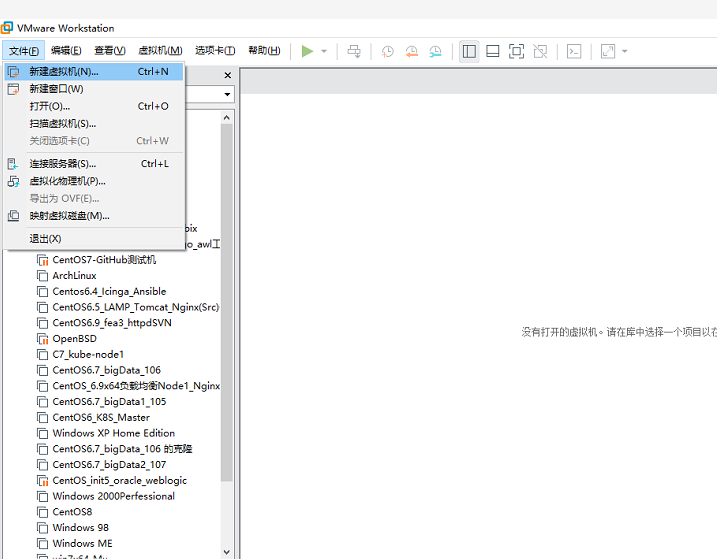Open stretch display dropdown arrow
The width and height of the screenshot is (717, 559).
click(x=625, y=51)
